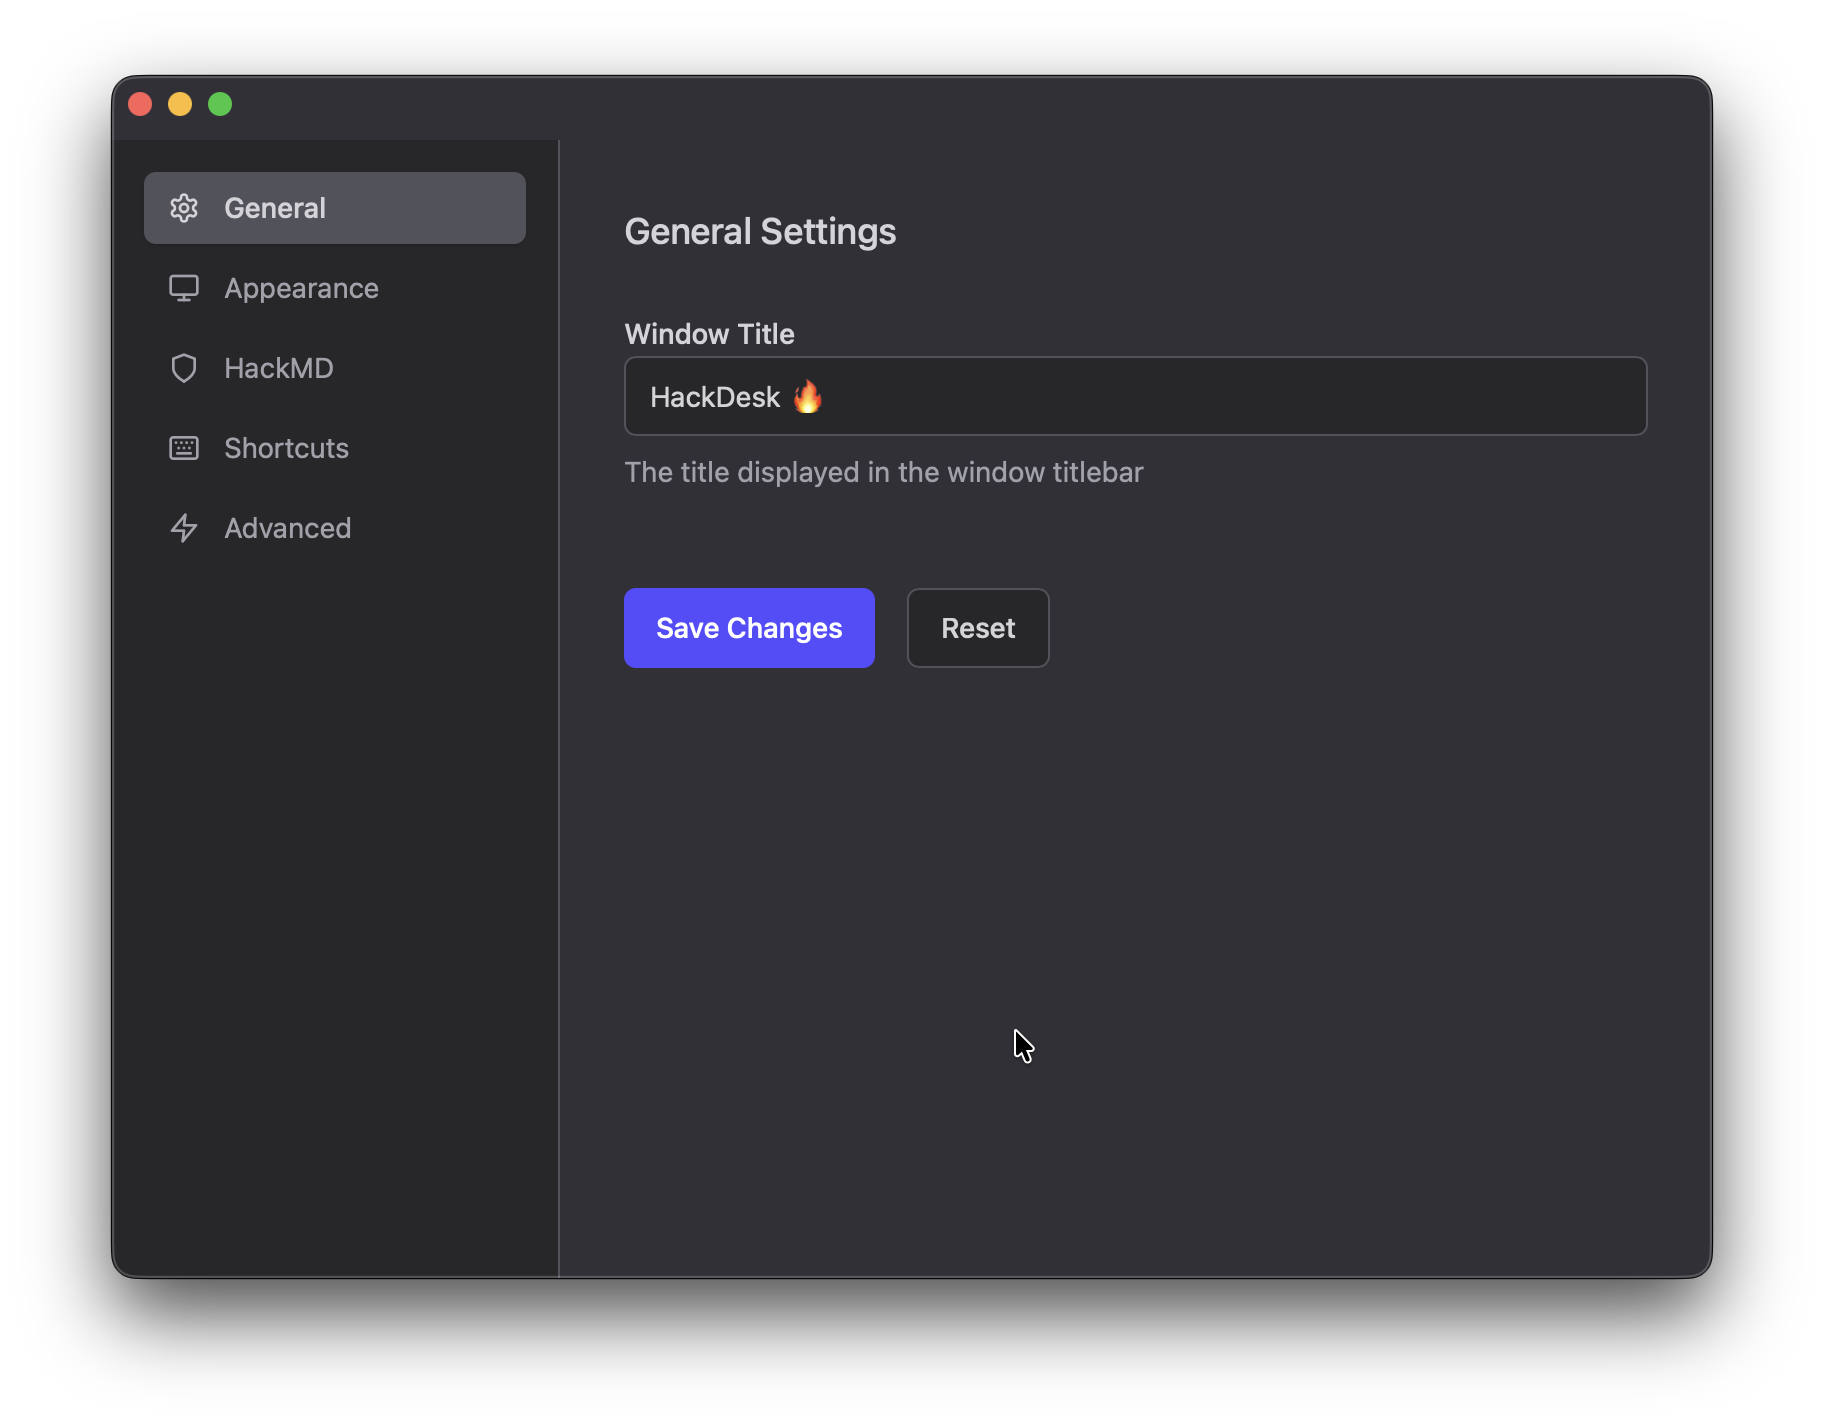Click the keyboard icon beside Shortcuts

(184, 448)
